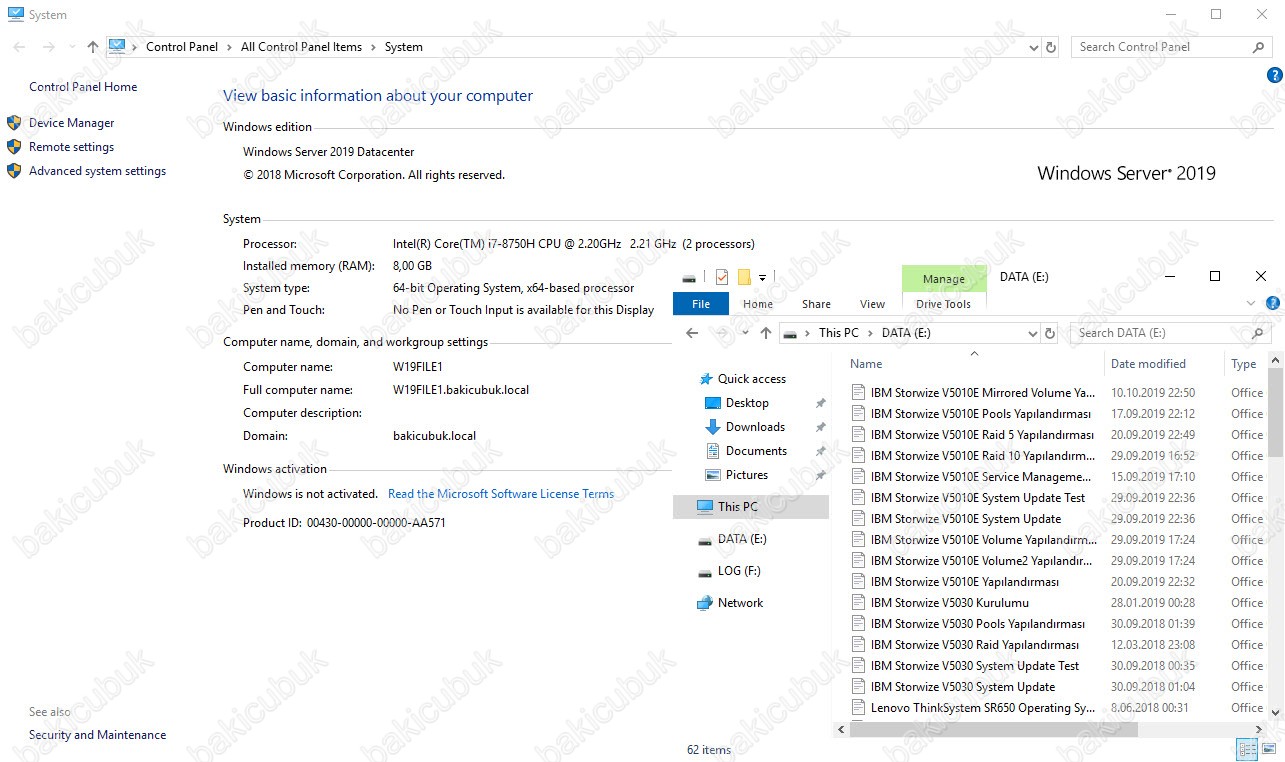The height and width of the screenshot is (762, 1285).
Task: Open Advanced system settings link
Action: coord(97,171)
